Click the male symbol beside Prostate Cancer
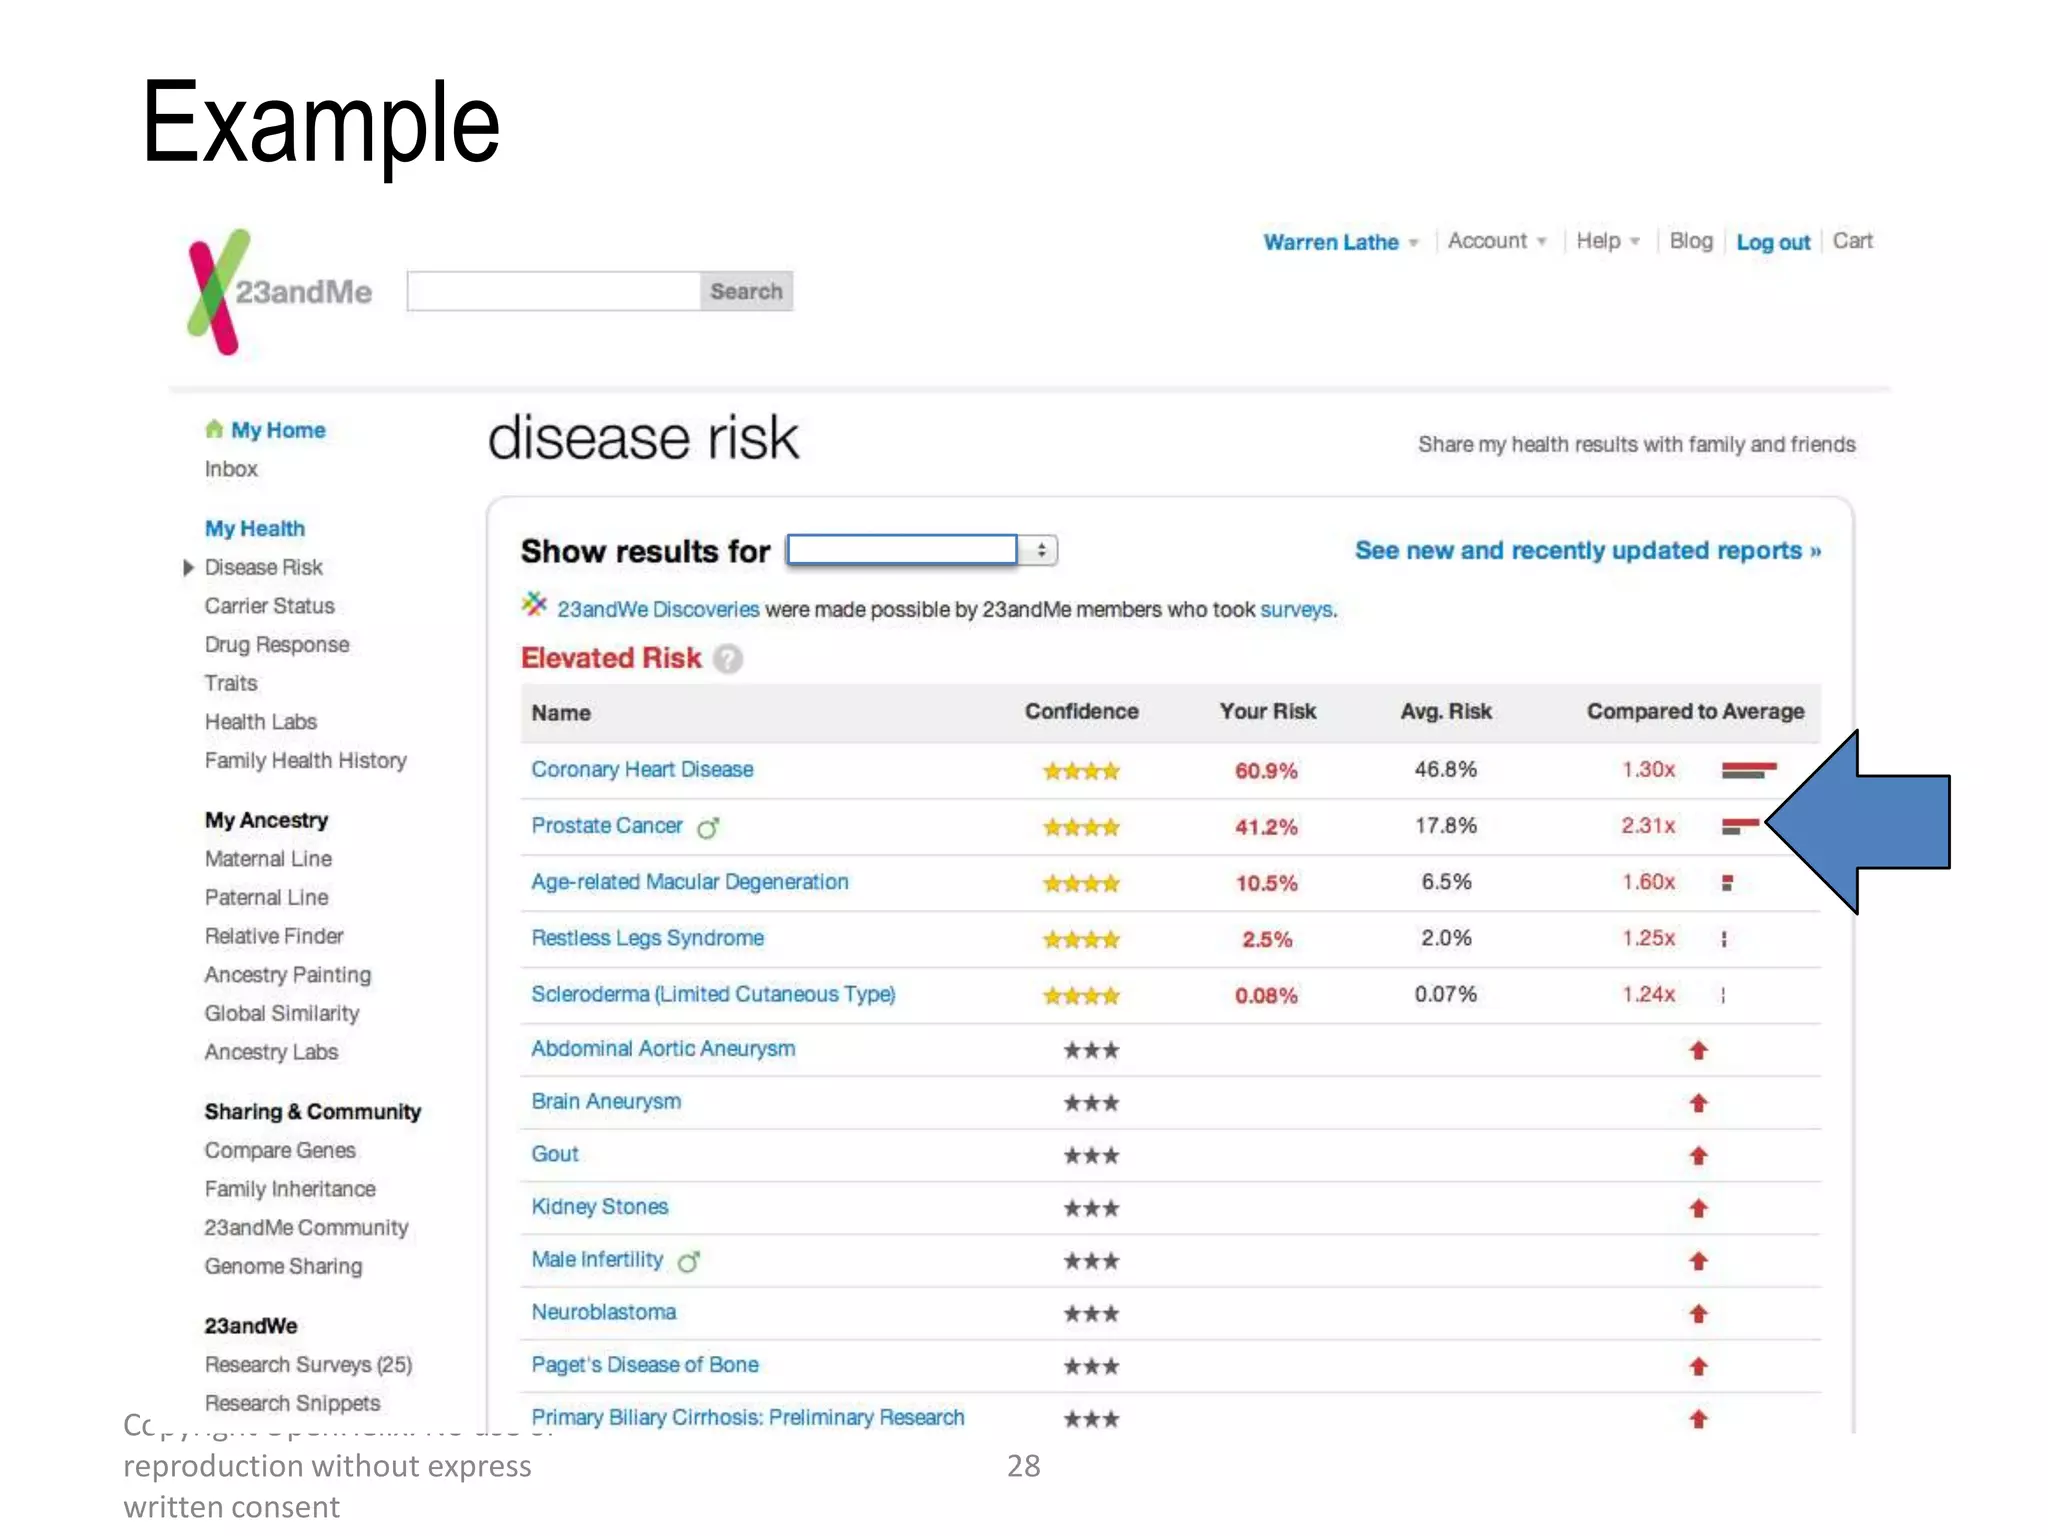This screenshot has width=2048, height=1536. pyautogui.click(x=708, y=827)
